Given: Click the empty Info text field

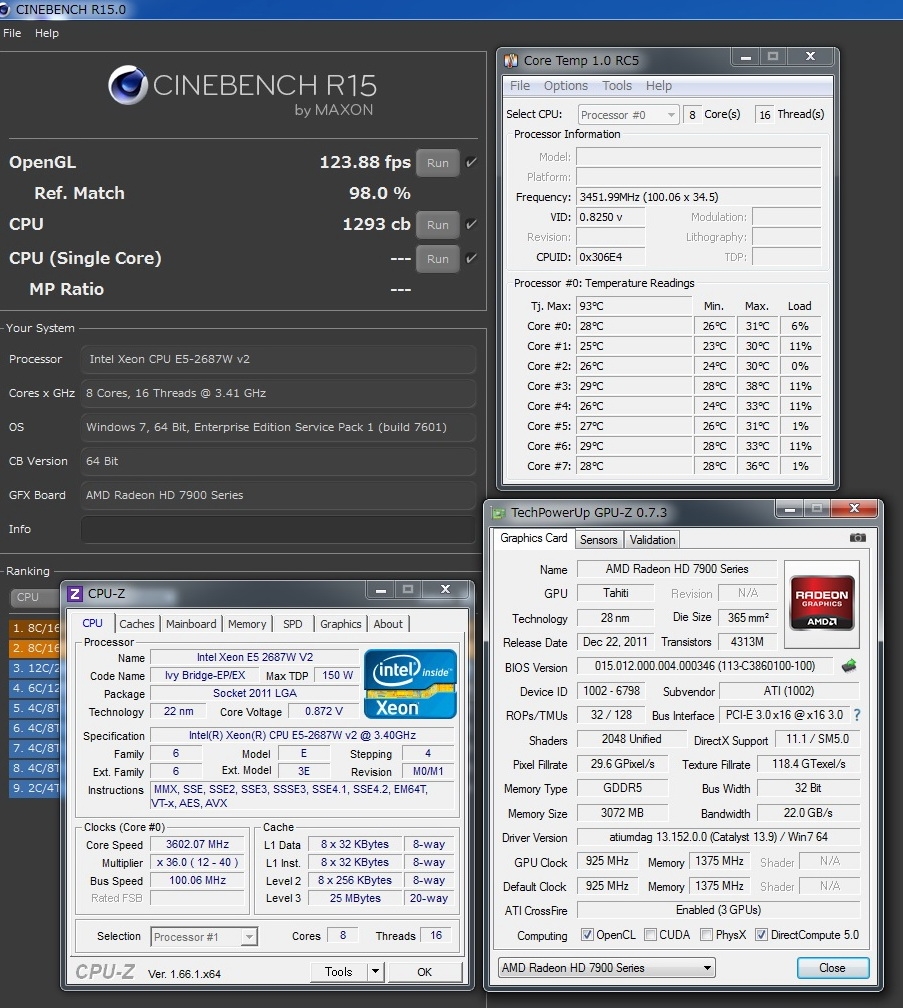Looking at the screenshot, I should pos(278,529).
